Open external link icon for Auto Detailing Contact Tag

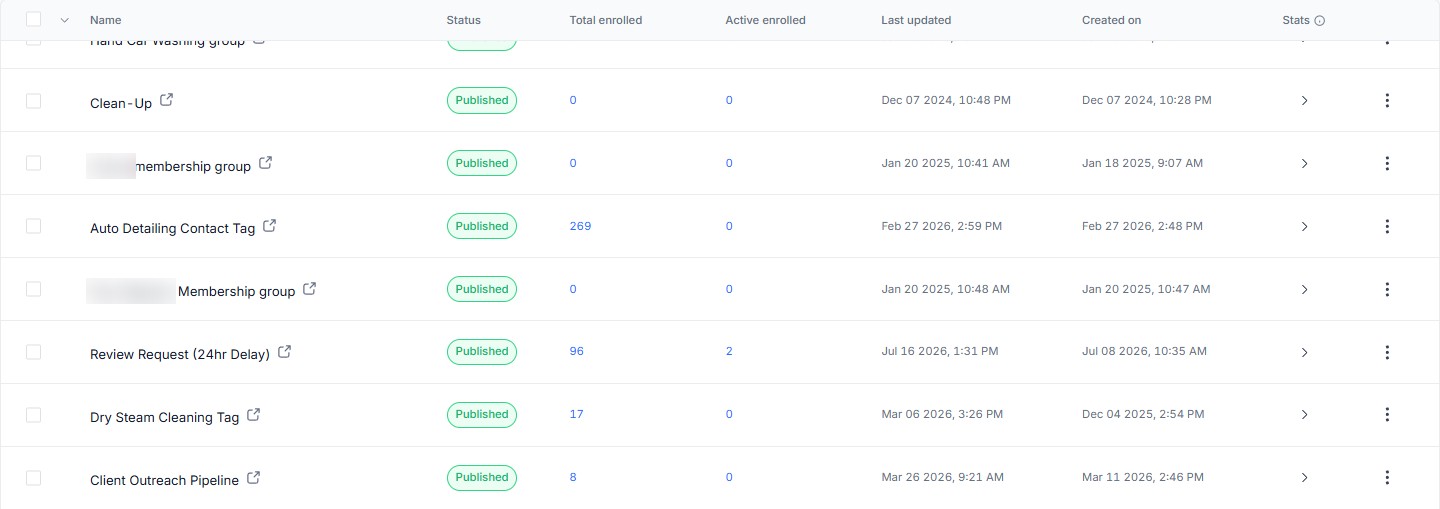270,226
